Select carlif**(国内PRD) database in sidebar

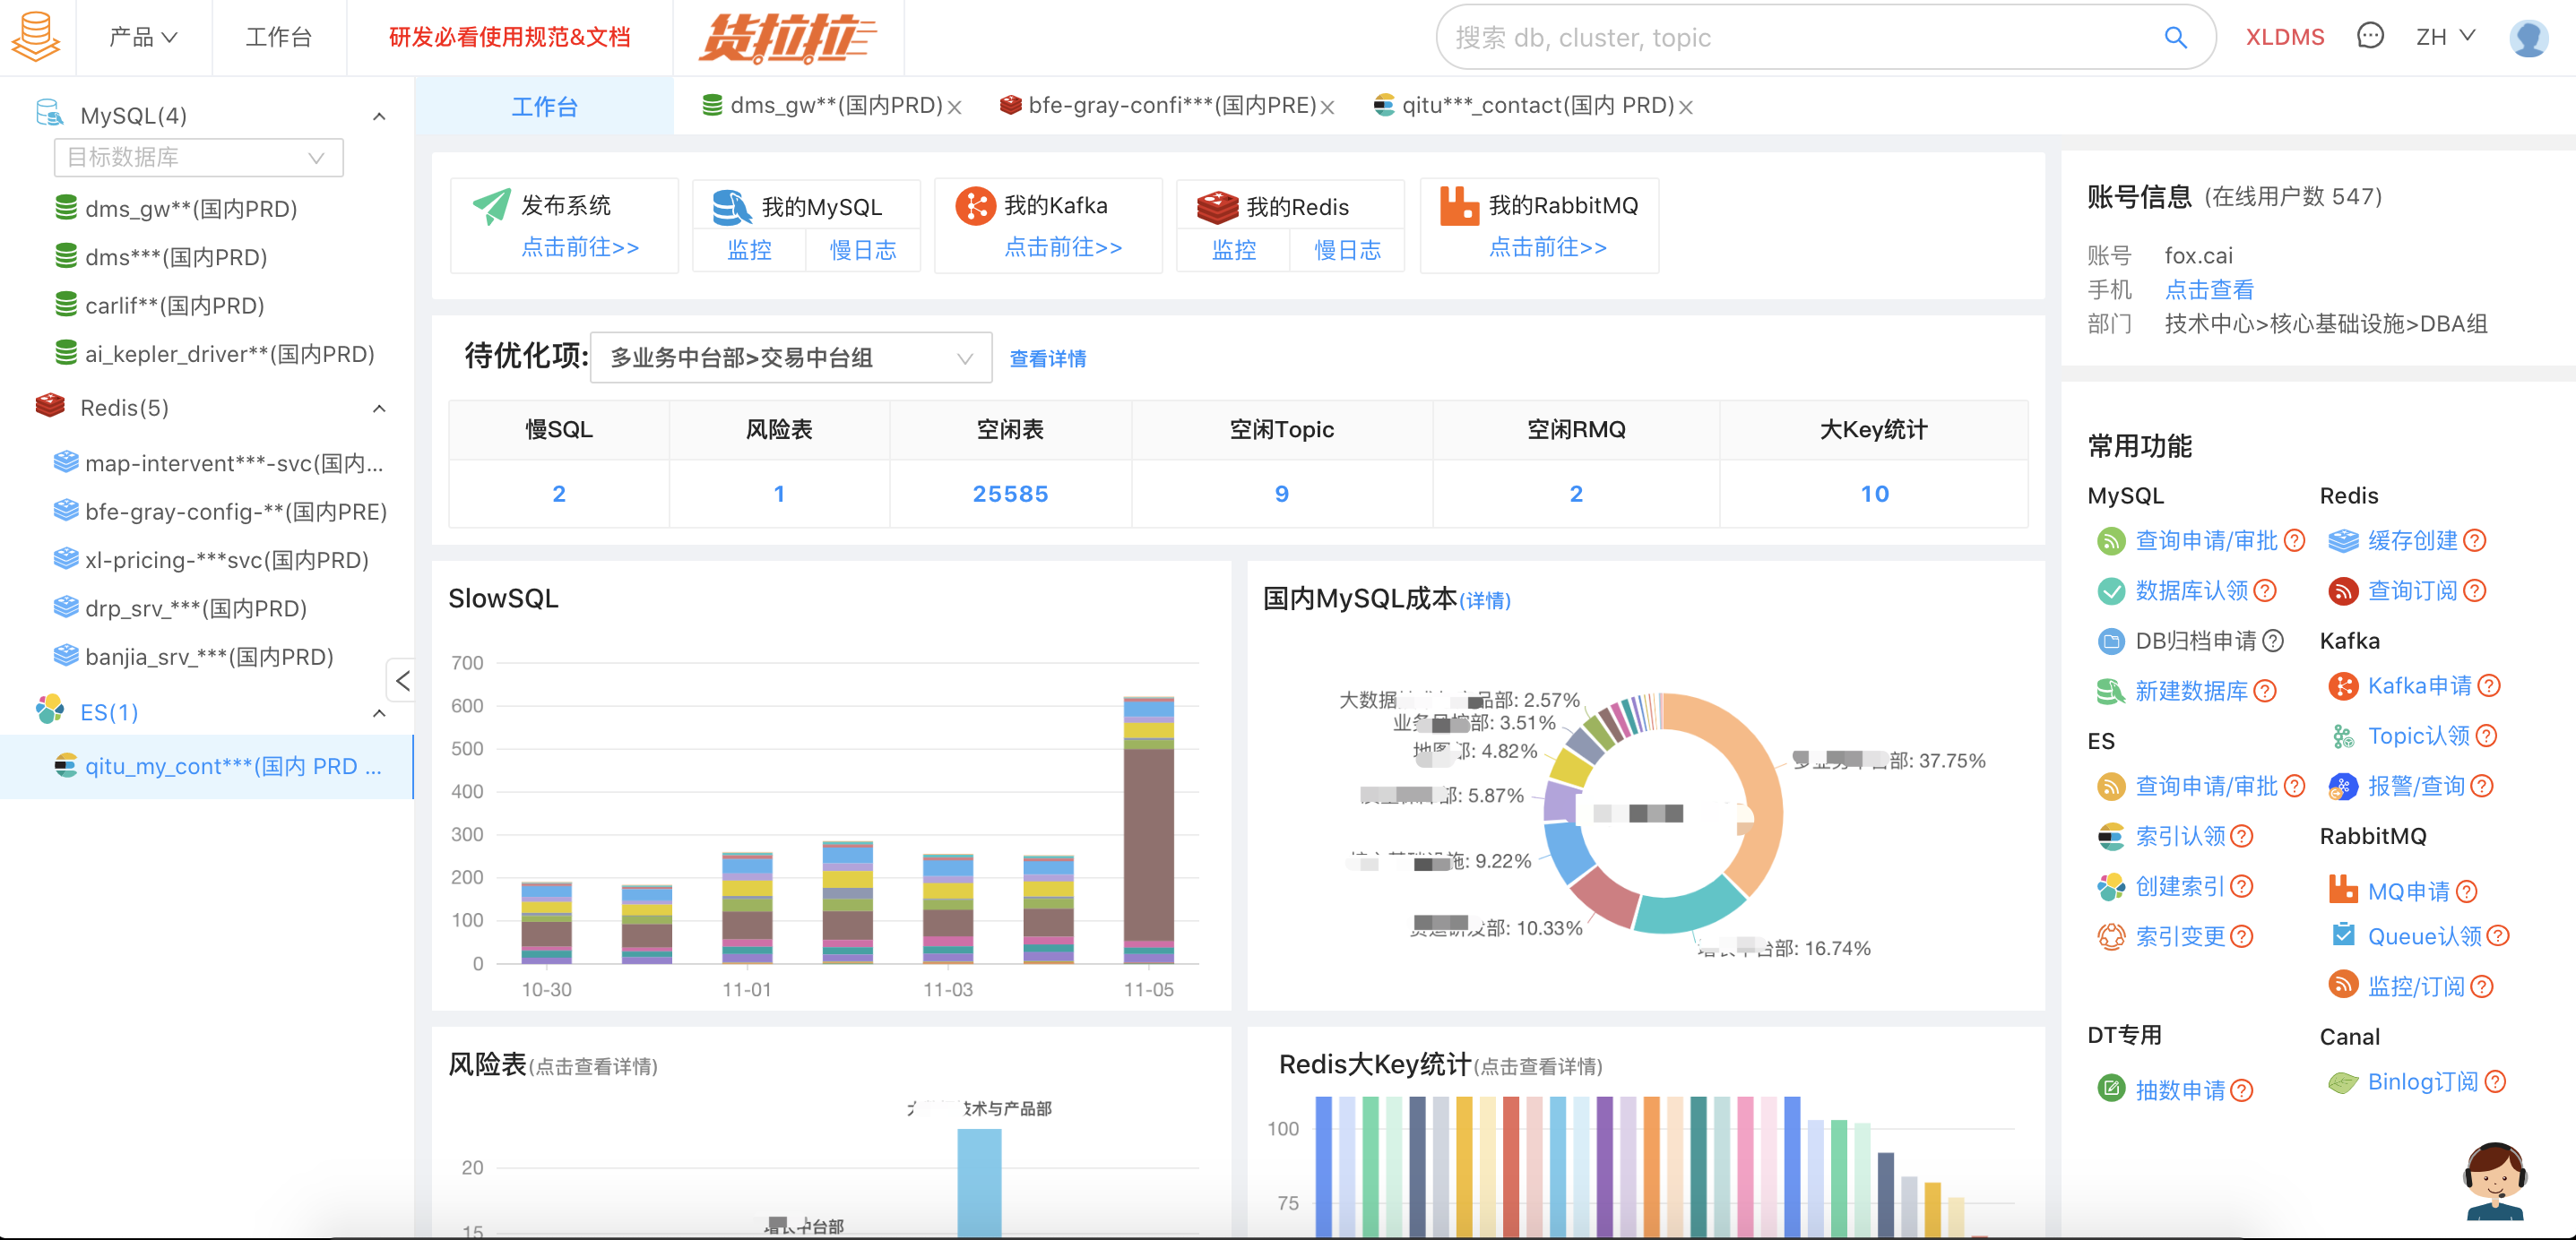174,305
